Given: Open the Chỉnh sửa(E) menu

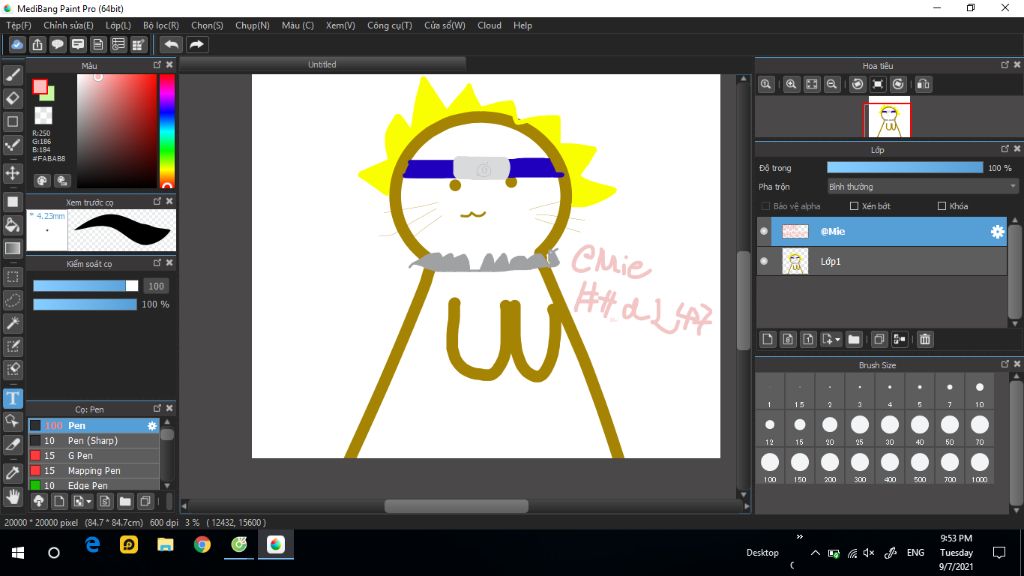Looking at the screenshot, I should 69,25.
